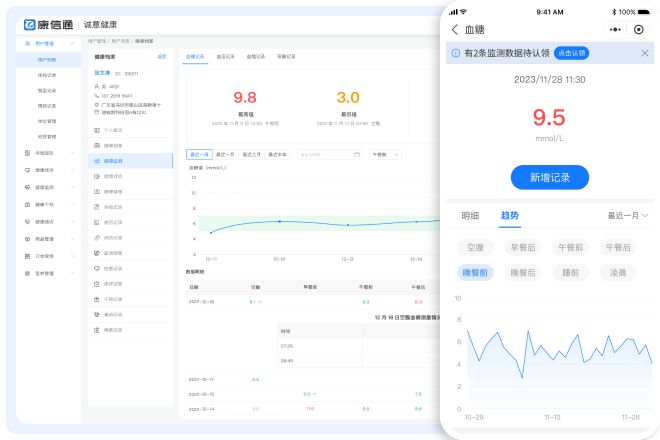Screen dimensions: 660x440
Task: Click the 用户管理 user icon in left navigation
Action: [x=27, y=43]
